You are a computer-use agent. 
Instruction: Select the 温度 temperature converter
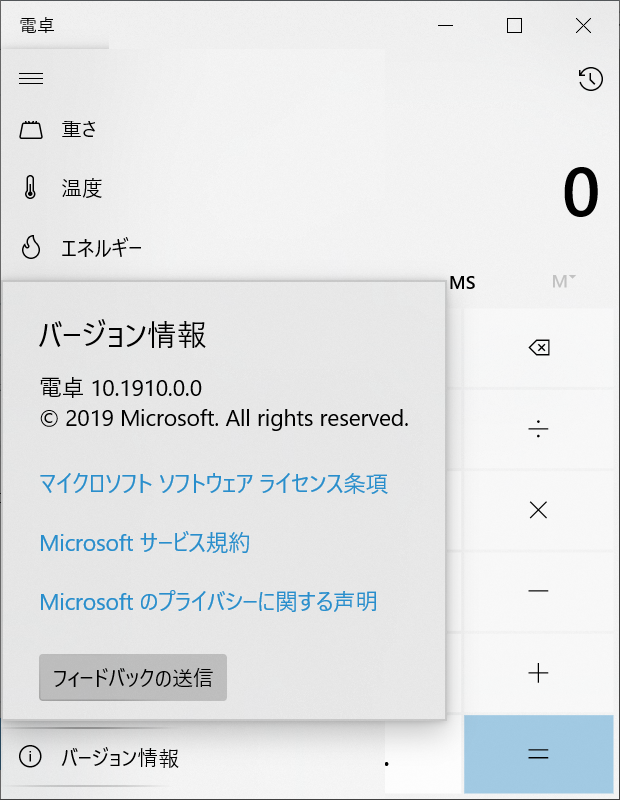point(193,188)
